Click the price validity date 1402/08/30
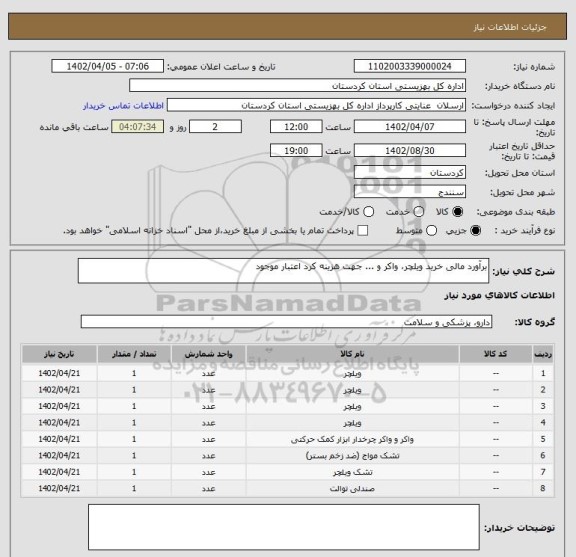This screenshot has width=576, height=557. [x=410, y=151]
